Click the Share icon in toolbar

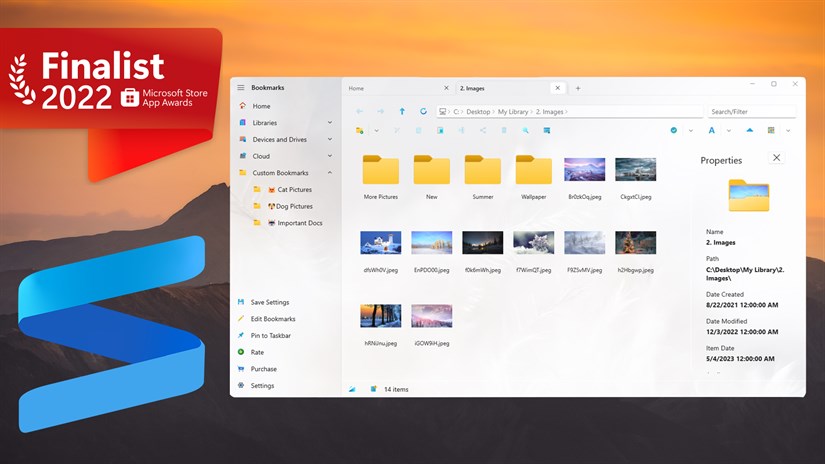pos(482,130)
